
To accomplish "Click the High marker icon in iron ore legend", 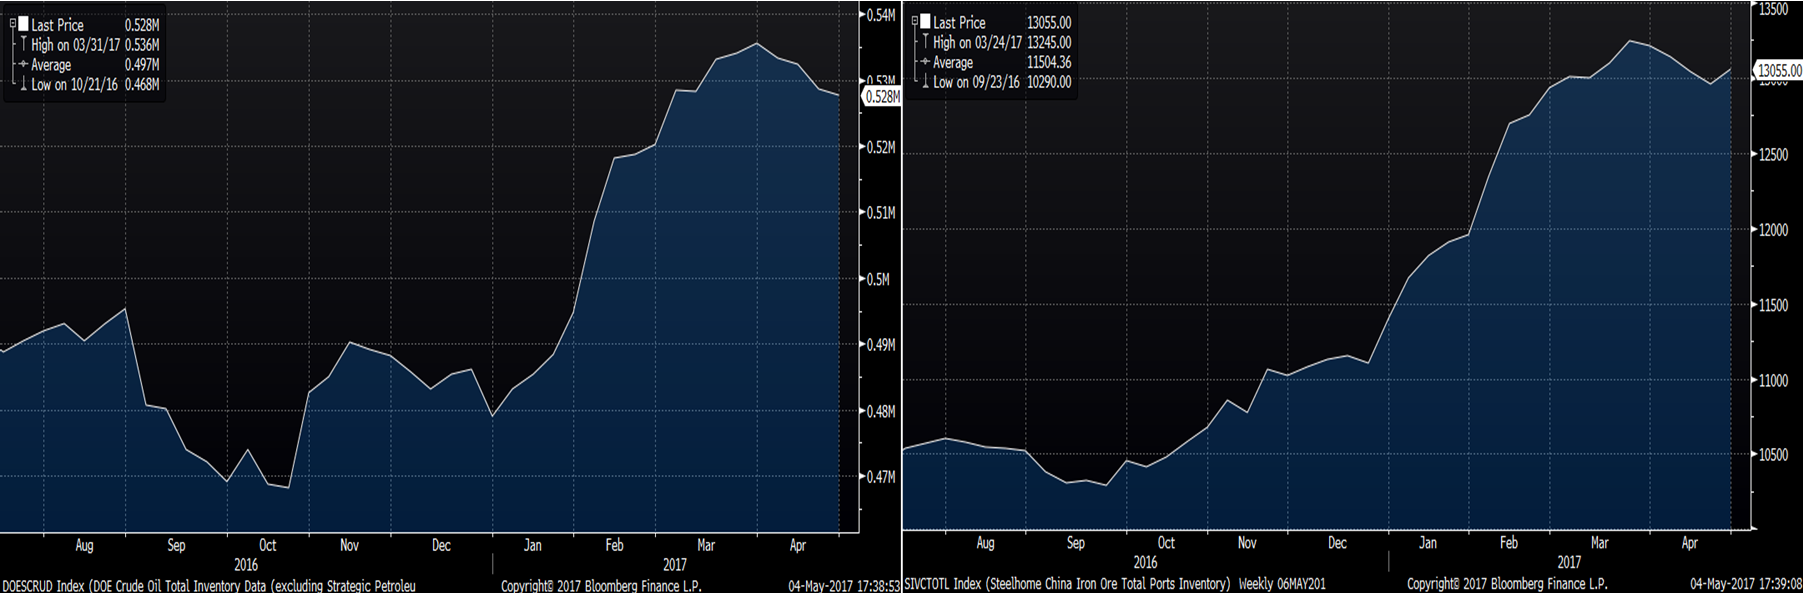I will [x=925, y=42].
